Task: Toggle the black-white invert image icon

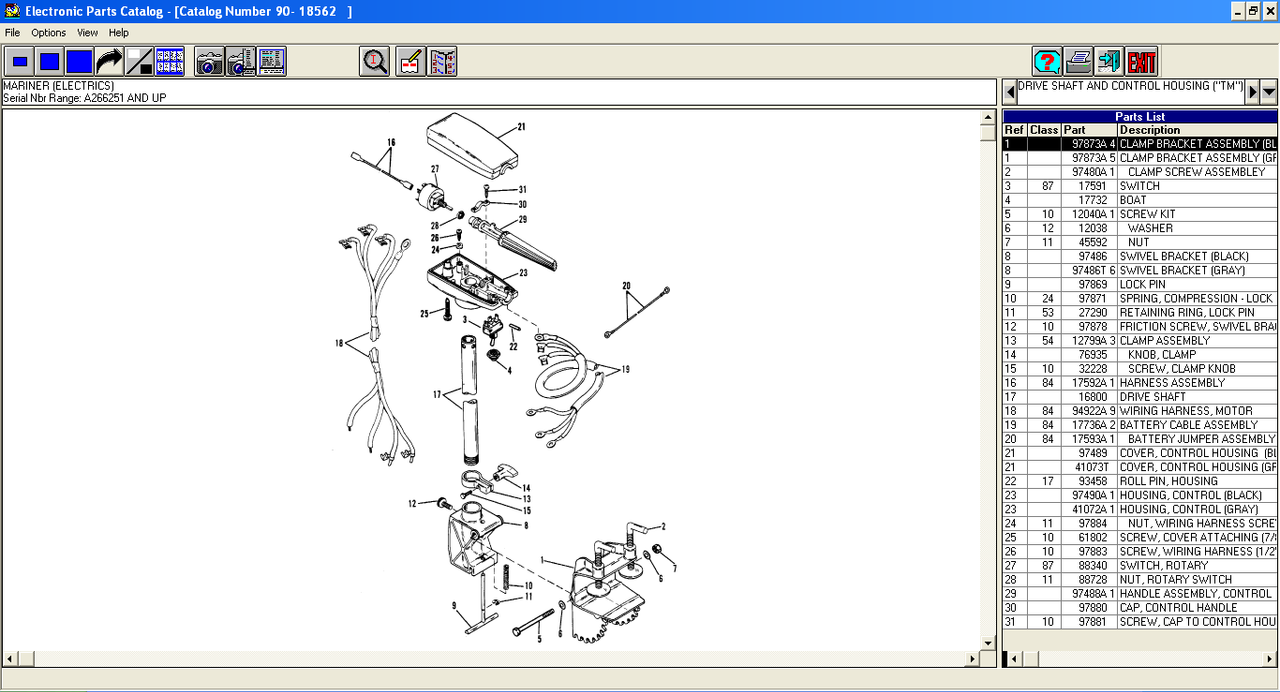Action: (139, 61)
